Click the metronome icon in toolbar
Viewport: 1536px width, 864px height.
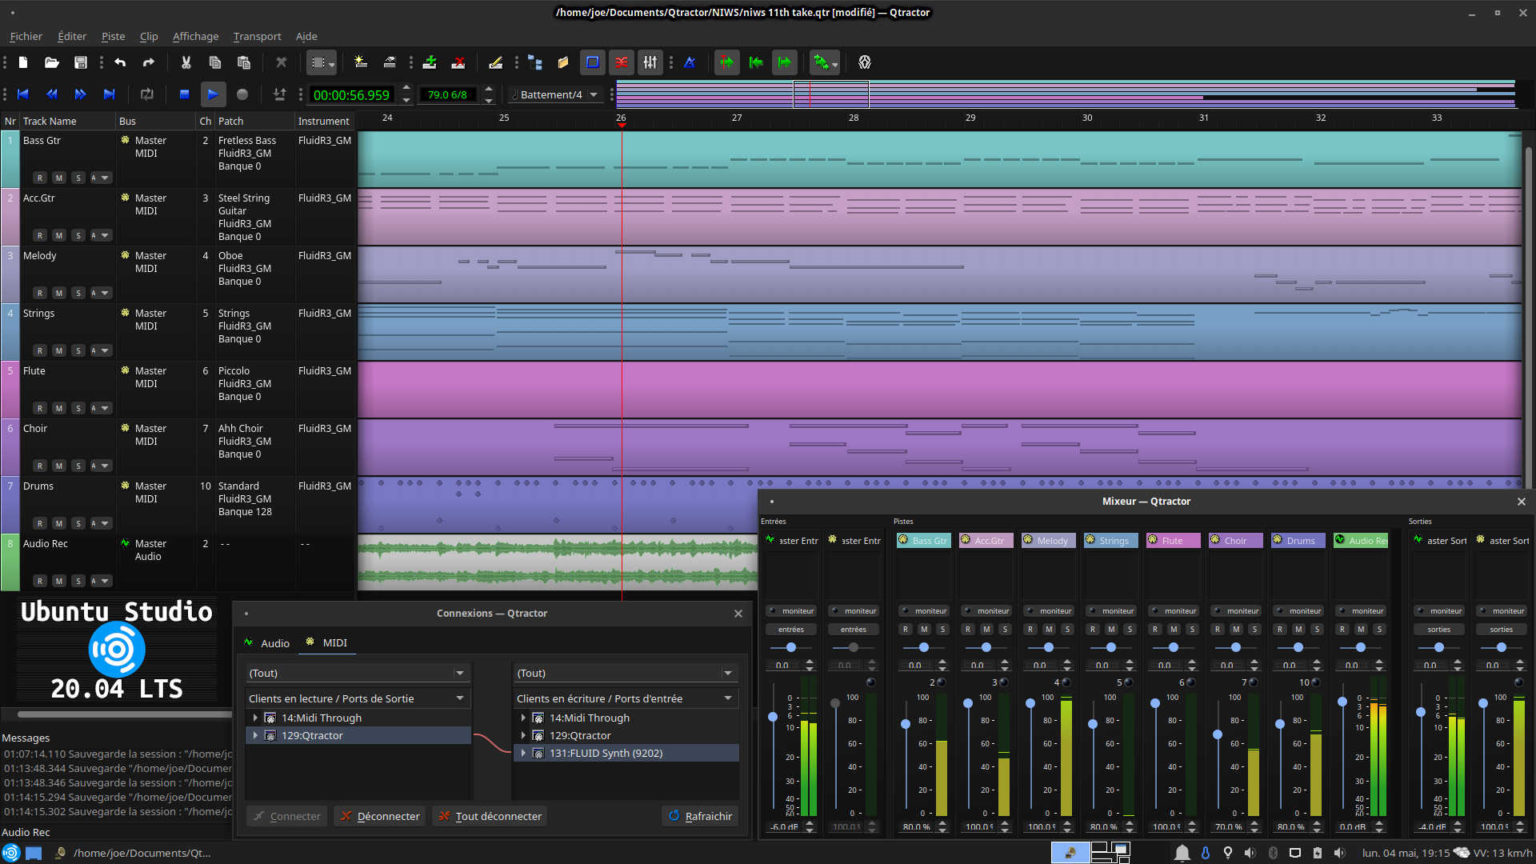tap(689, 62)
